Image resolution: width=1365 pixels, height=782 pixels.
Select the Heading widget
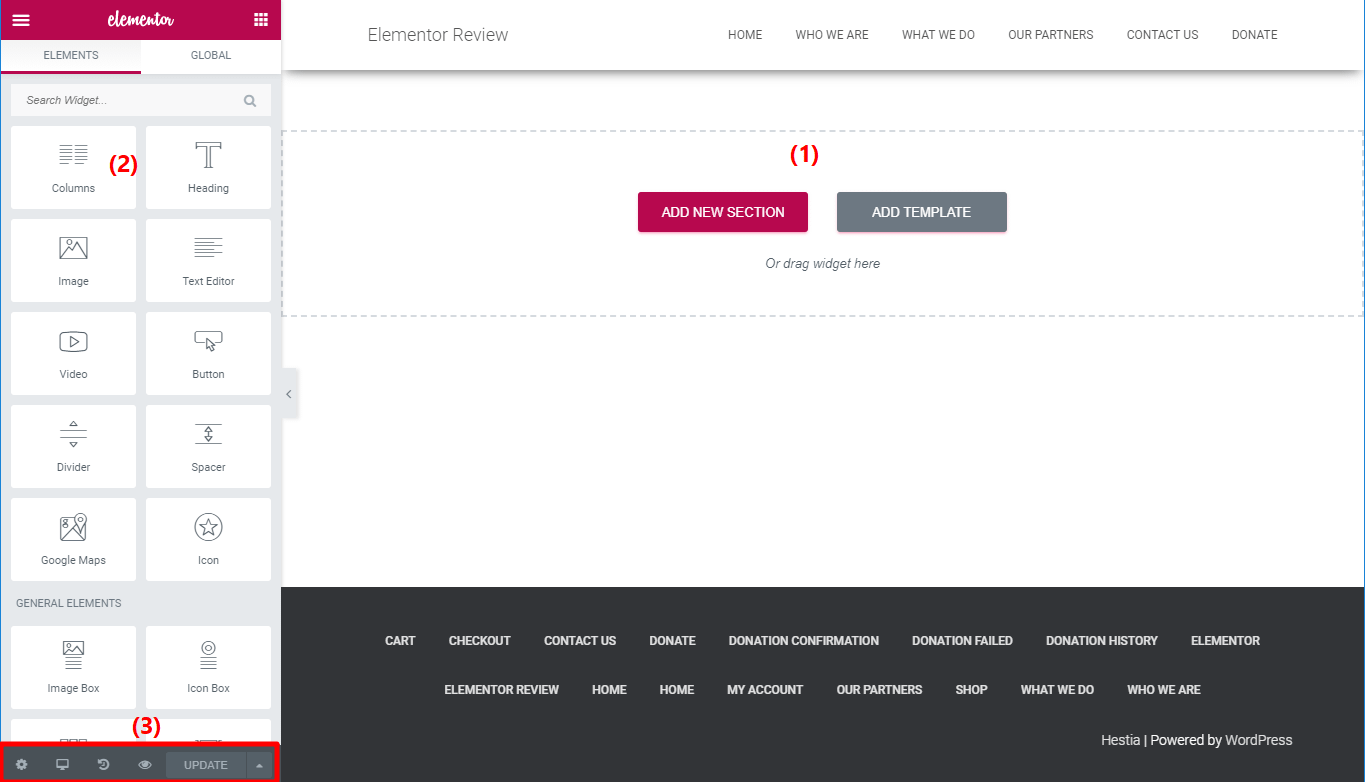click(x=207, y=167)
